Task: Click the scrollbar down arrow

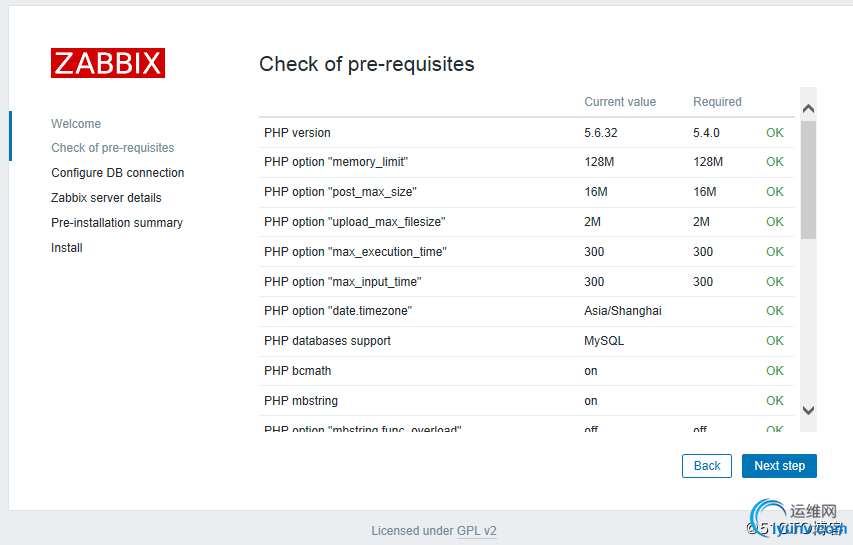Action: click(808, 410)
